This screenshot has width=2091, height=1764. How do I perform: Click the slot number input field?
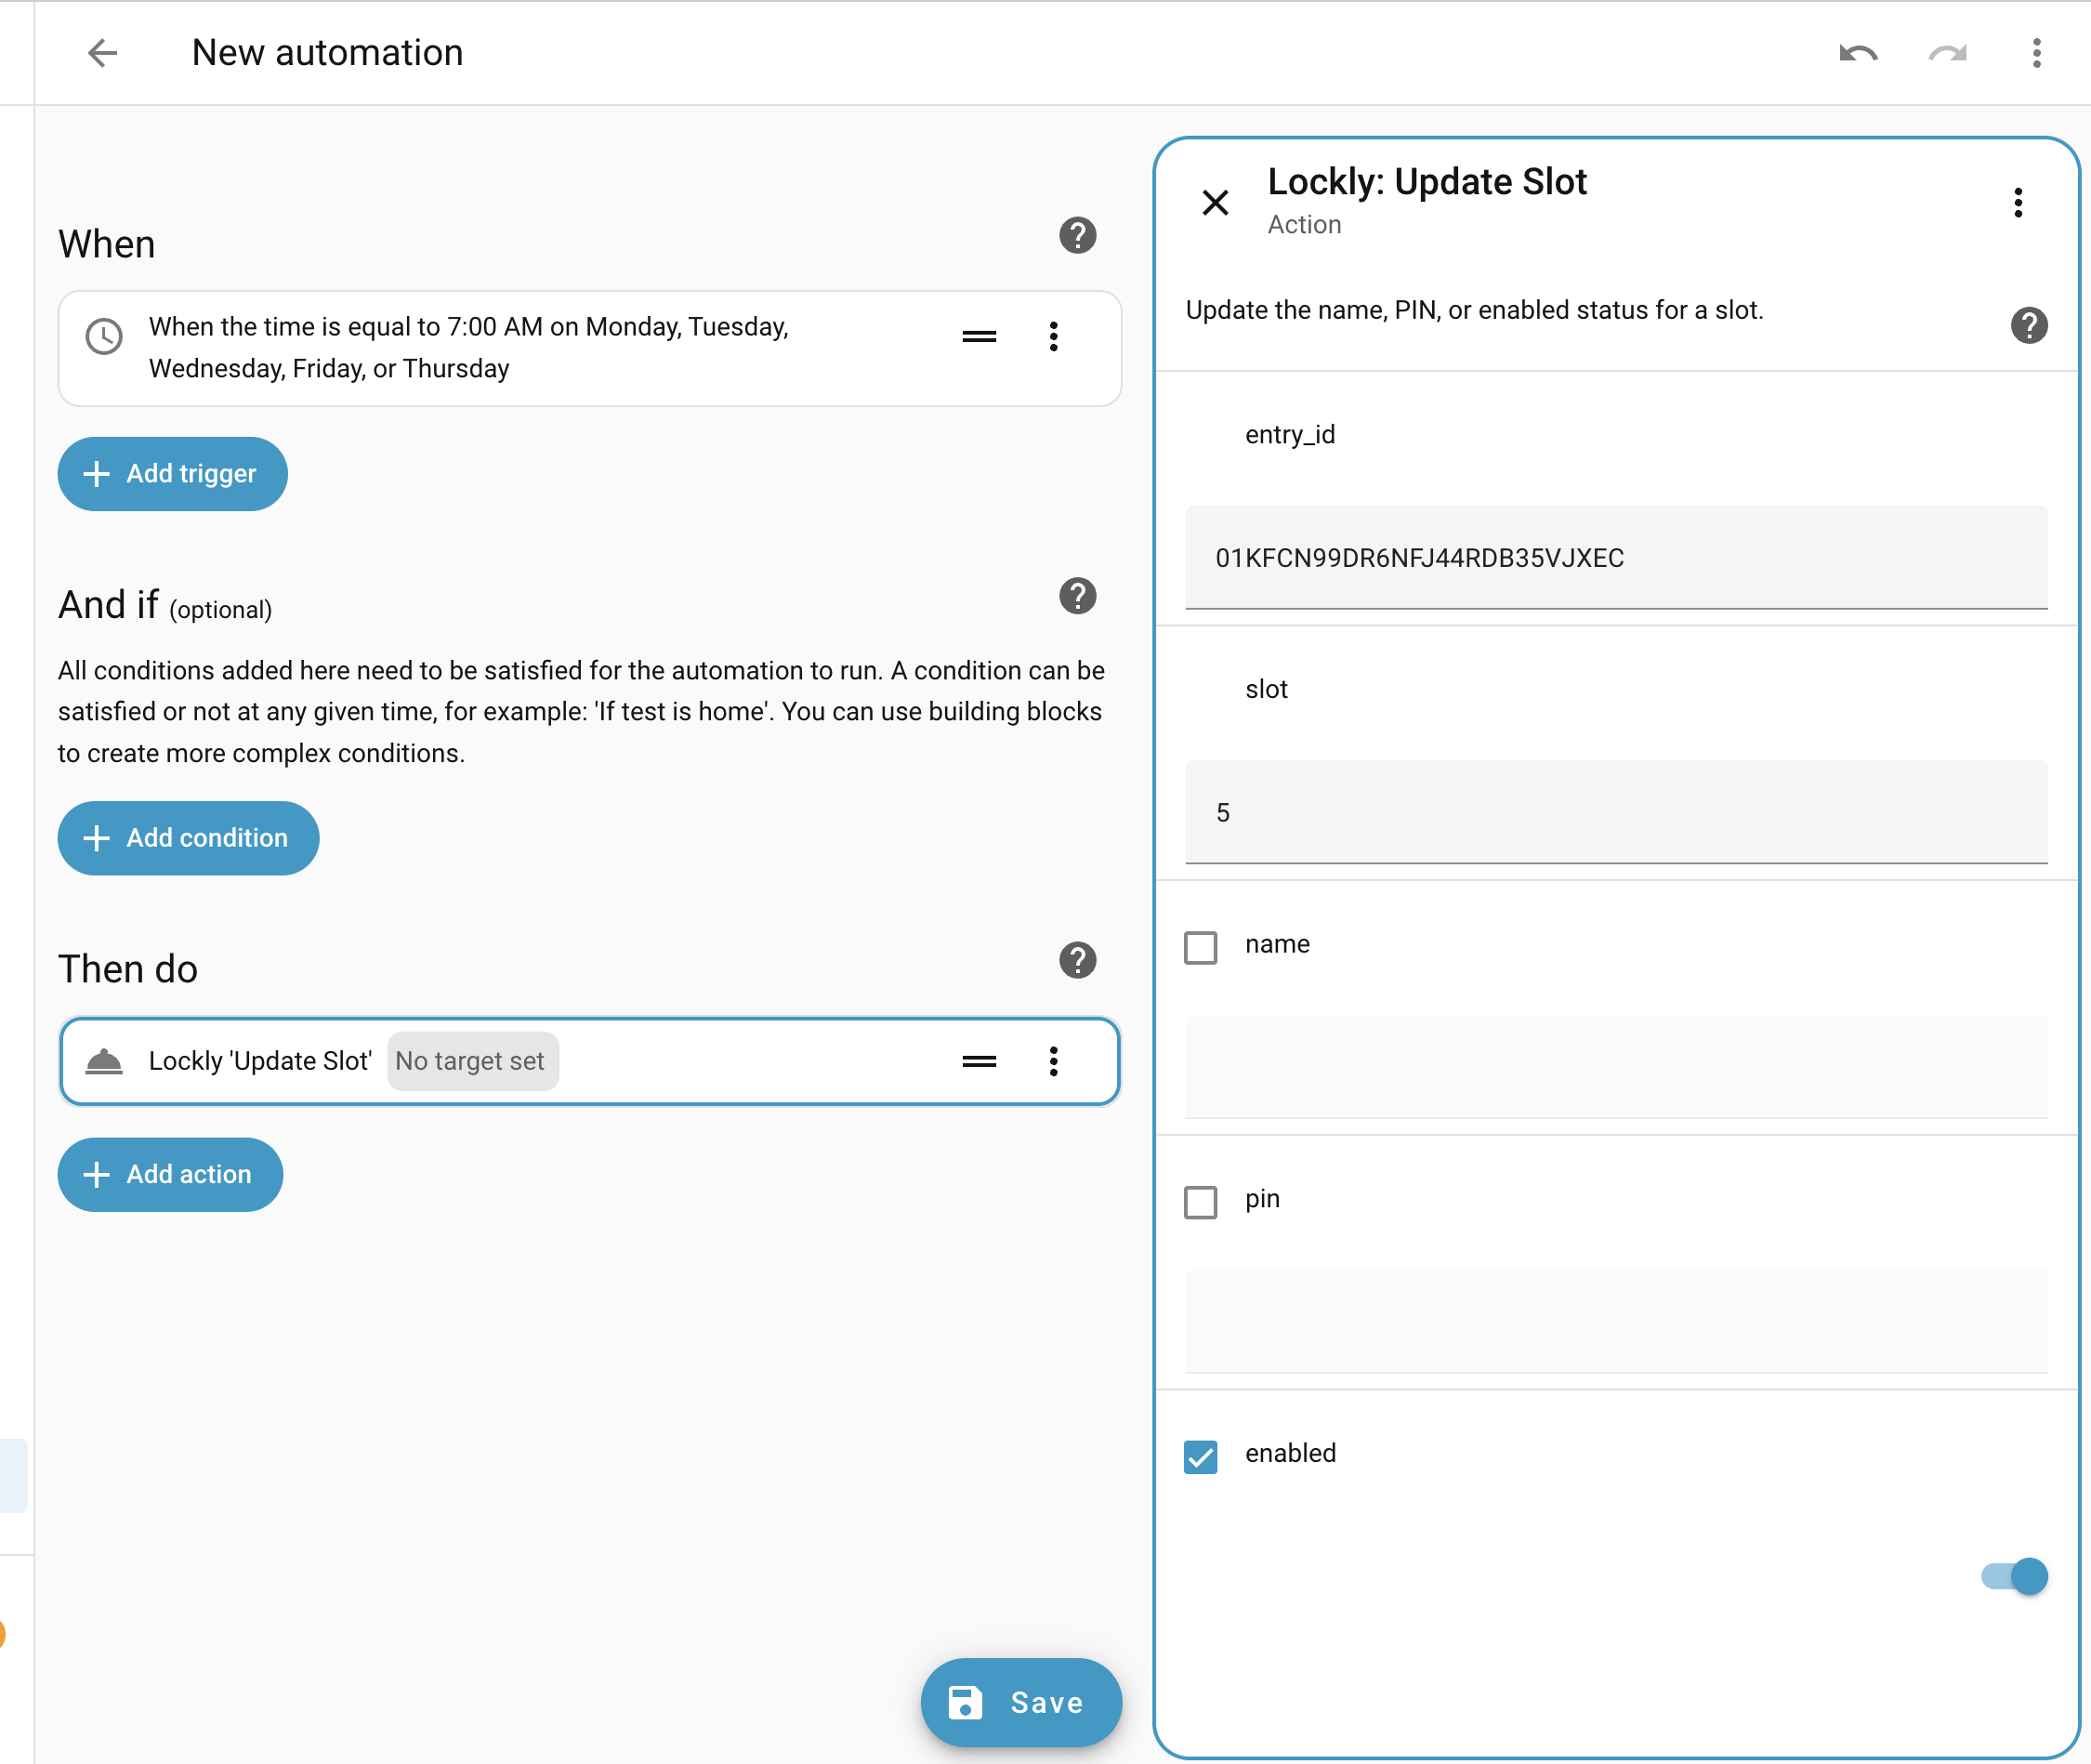coord(1615,812)
